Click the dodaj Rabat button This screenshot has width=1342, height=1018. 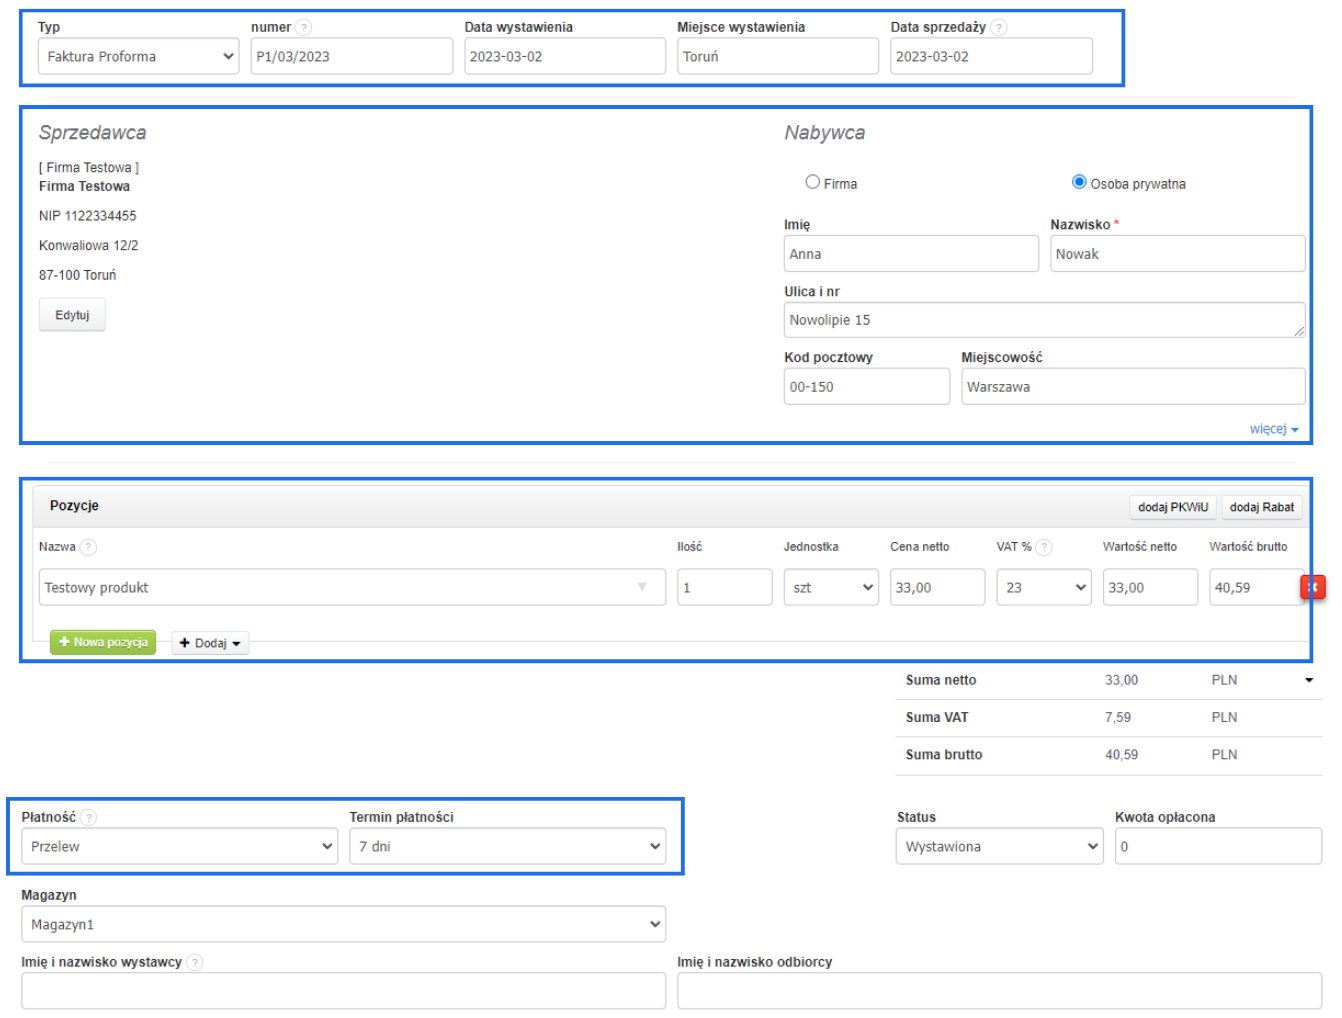point(1261,507)
